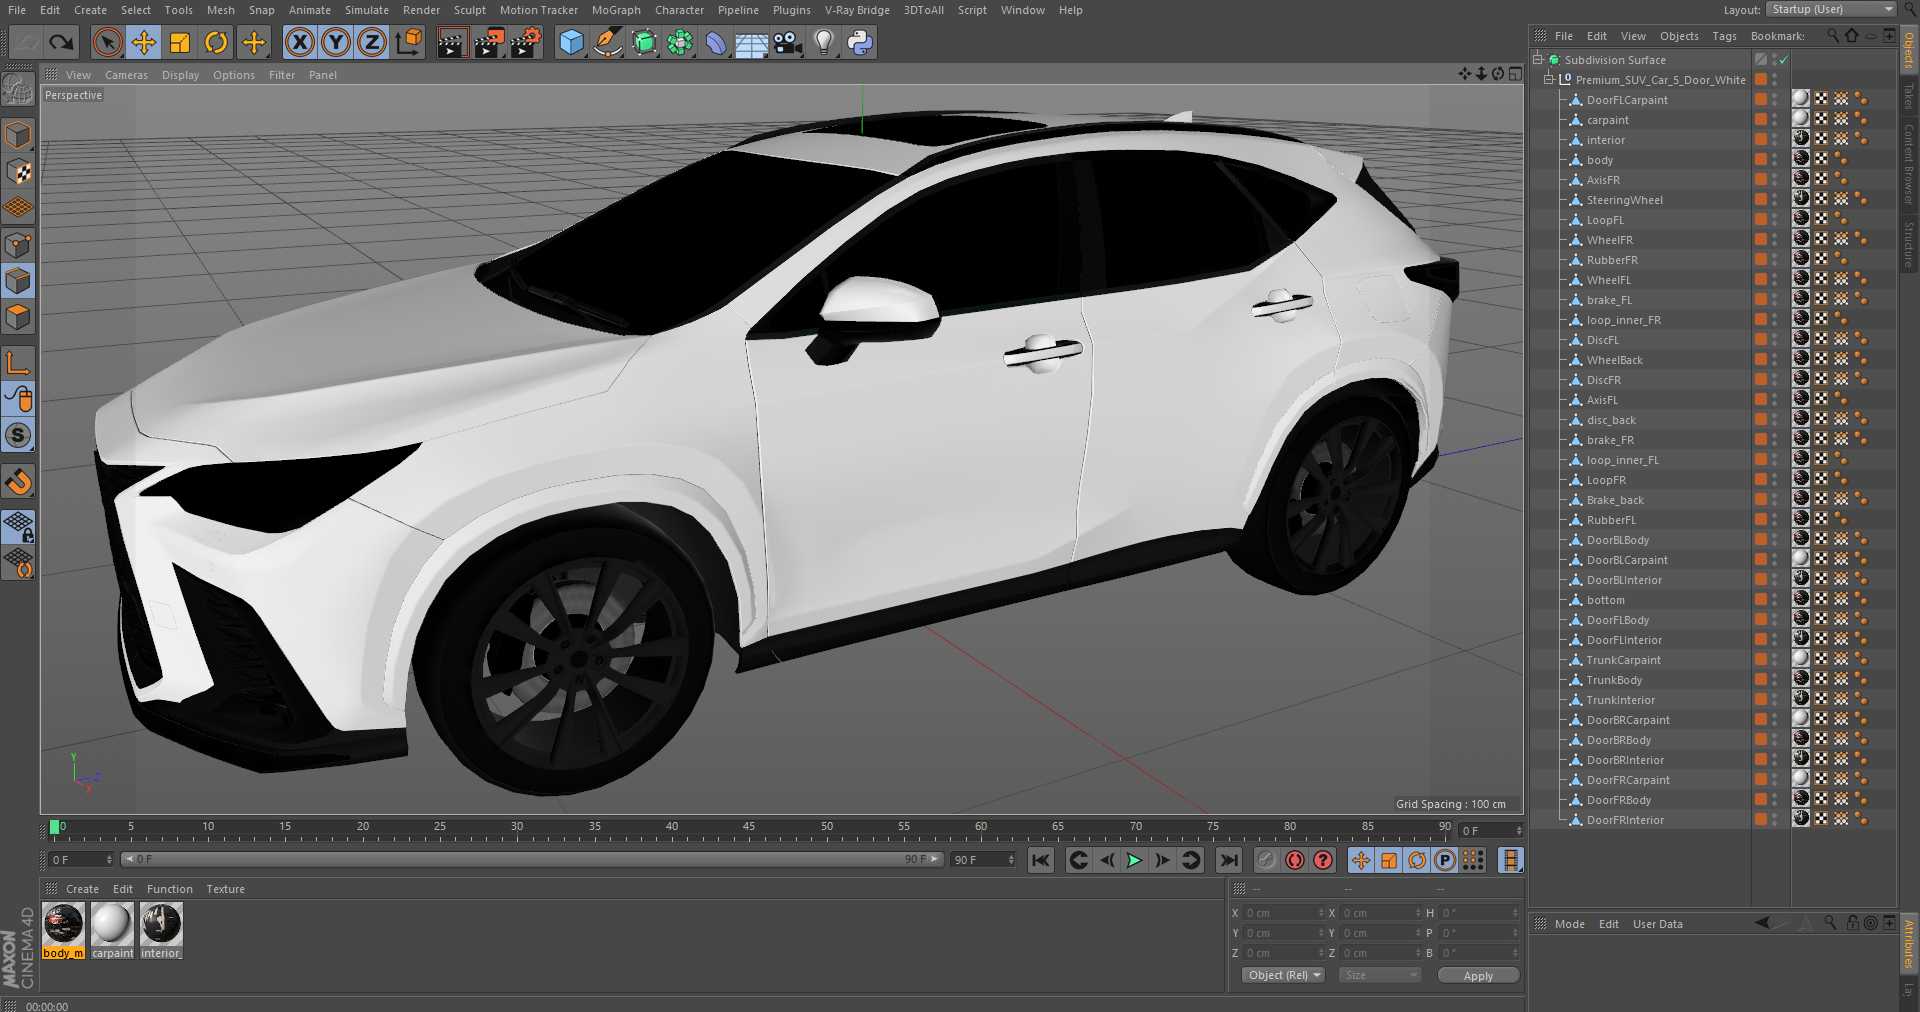Collapse the Subdivision Surface tree node
The width and height of the screenshot is (1920, 1012).
[1538, 60]
